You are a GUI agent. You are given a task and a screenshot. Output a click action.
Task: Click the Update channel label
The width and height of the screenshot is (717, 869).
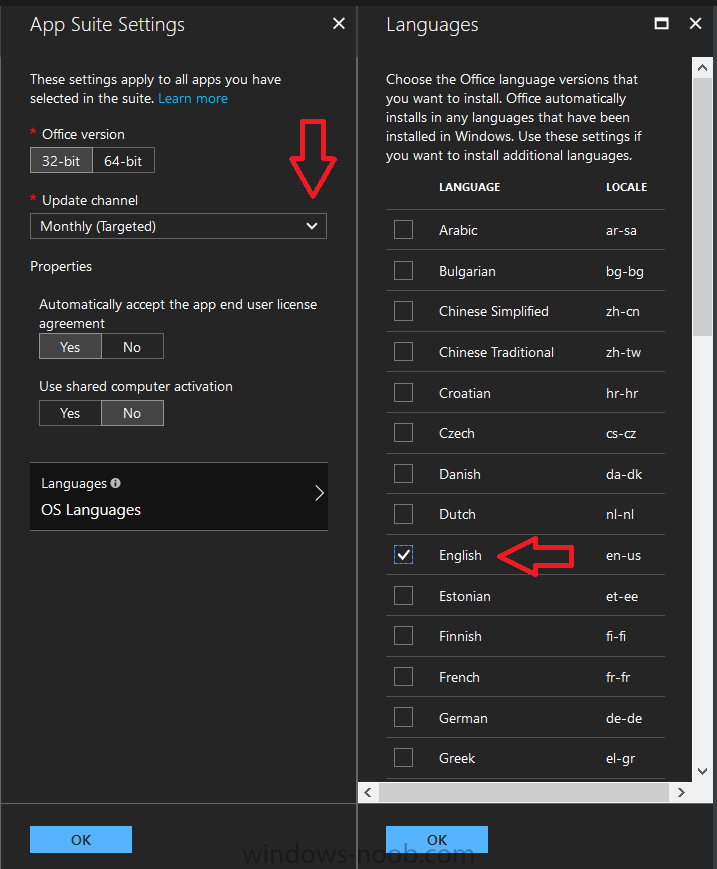coord(90,200)
